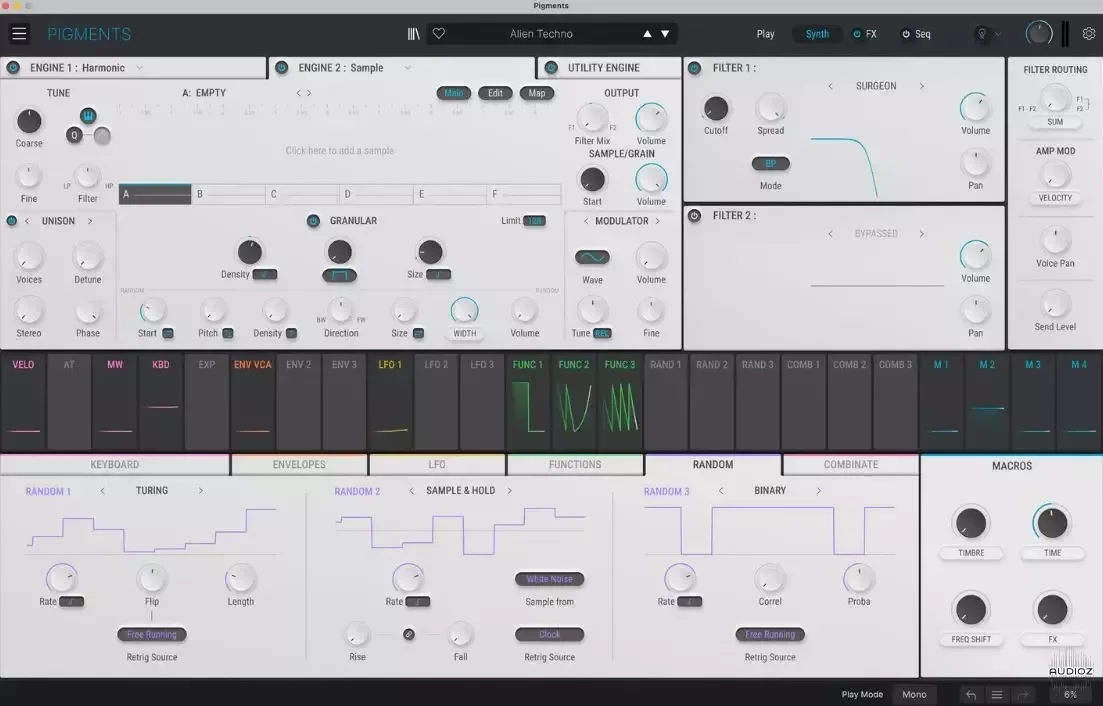Click the Alien Techno preset name

[x=541, y=34]
